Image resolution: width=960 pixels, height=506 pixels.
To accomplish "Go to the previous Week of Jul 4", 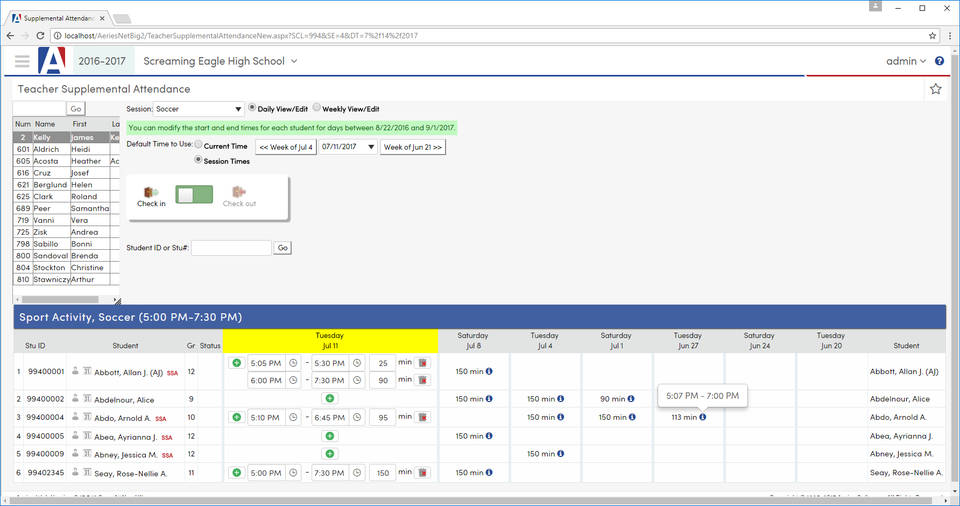I will [x=286, y=147].
